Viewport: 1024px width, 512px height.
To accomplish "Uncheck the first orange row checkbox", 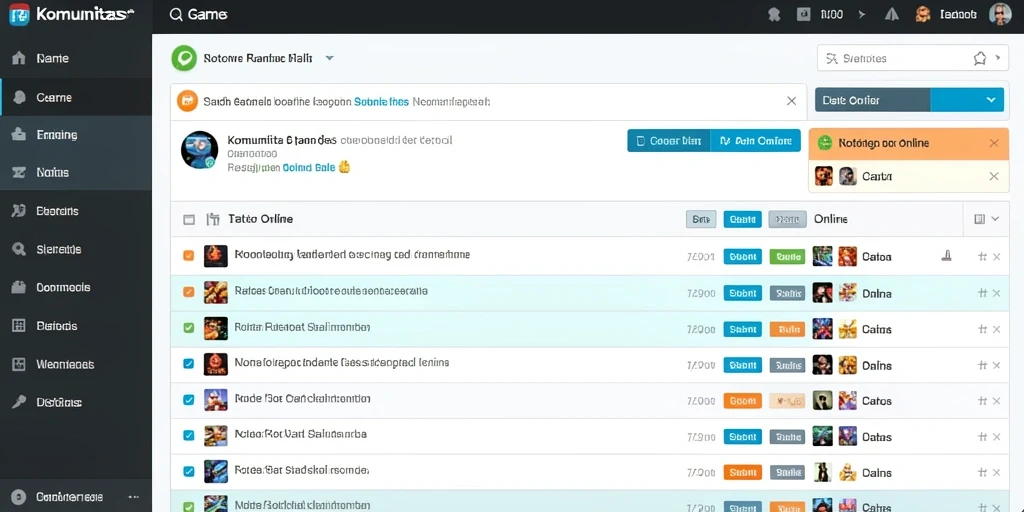I will click(189, 256).
